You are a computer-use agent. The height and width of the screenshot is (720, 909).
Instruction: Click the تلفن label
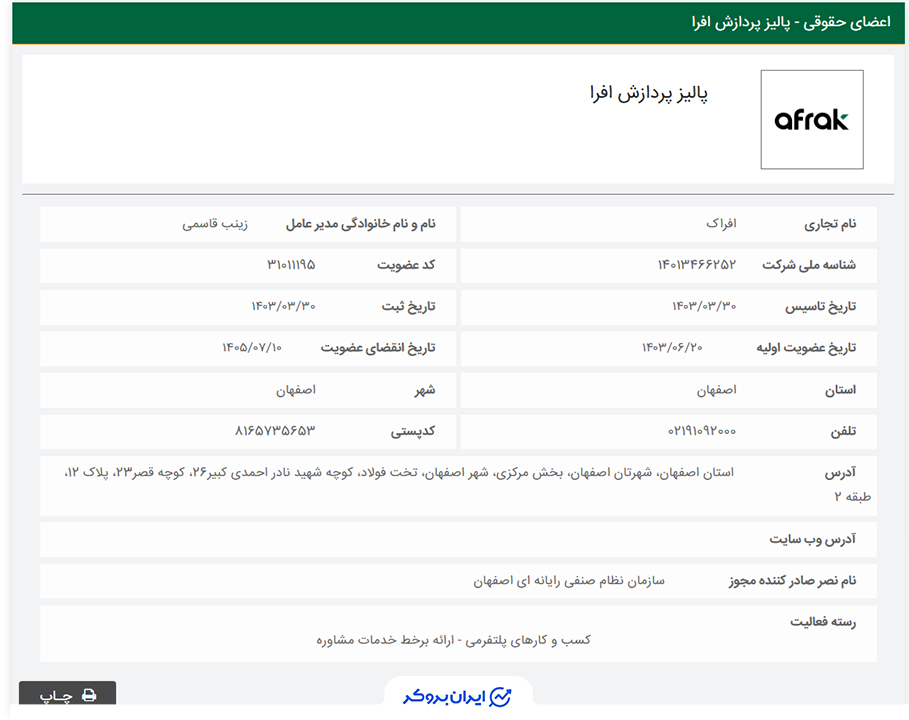pyautogui.click(x=843, y=431)
